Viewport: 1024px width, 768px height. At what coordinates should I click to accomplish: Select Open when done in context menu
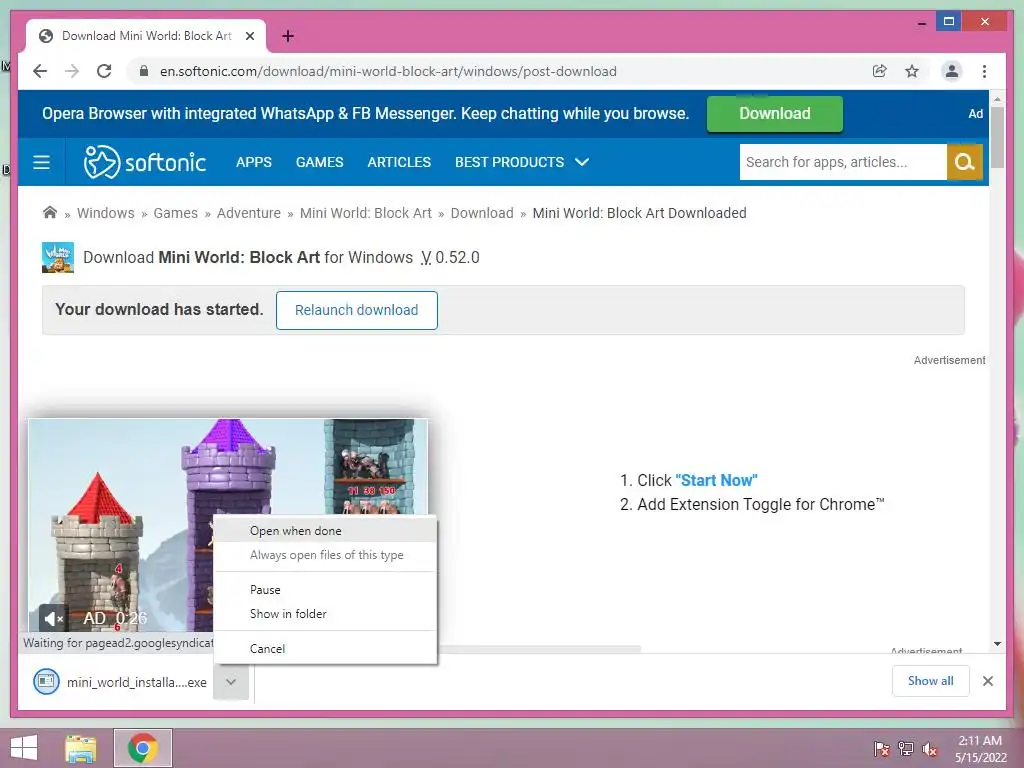[325, 531]
